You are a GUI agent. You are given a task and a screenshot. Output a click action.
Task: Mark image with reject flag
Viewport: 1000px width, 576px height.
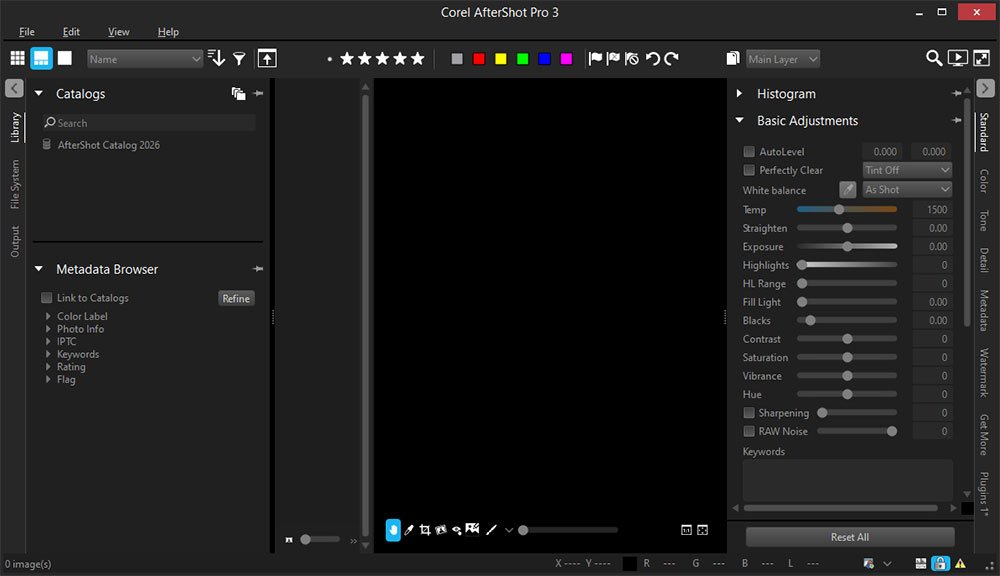coord(613,59)
